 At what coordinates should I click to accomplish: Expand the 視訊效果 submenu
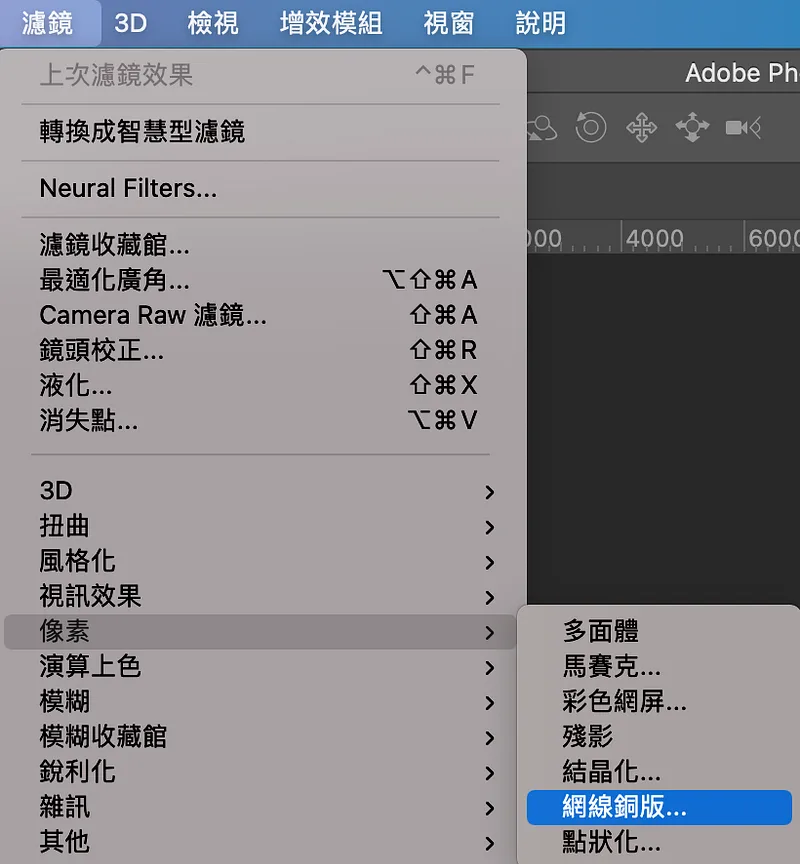click(x=263, y=596)
